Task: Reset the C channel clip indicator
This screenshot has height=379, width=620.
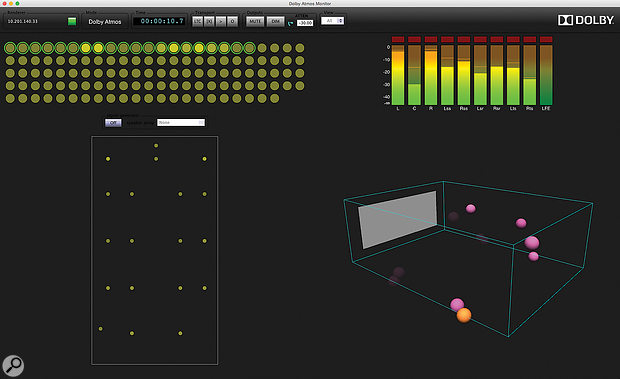Action: 414,39
